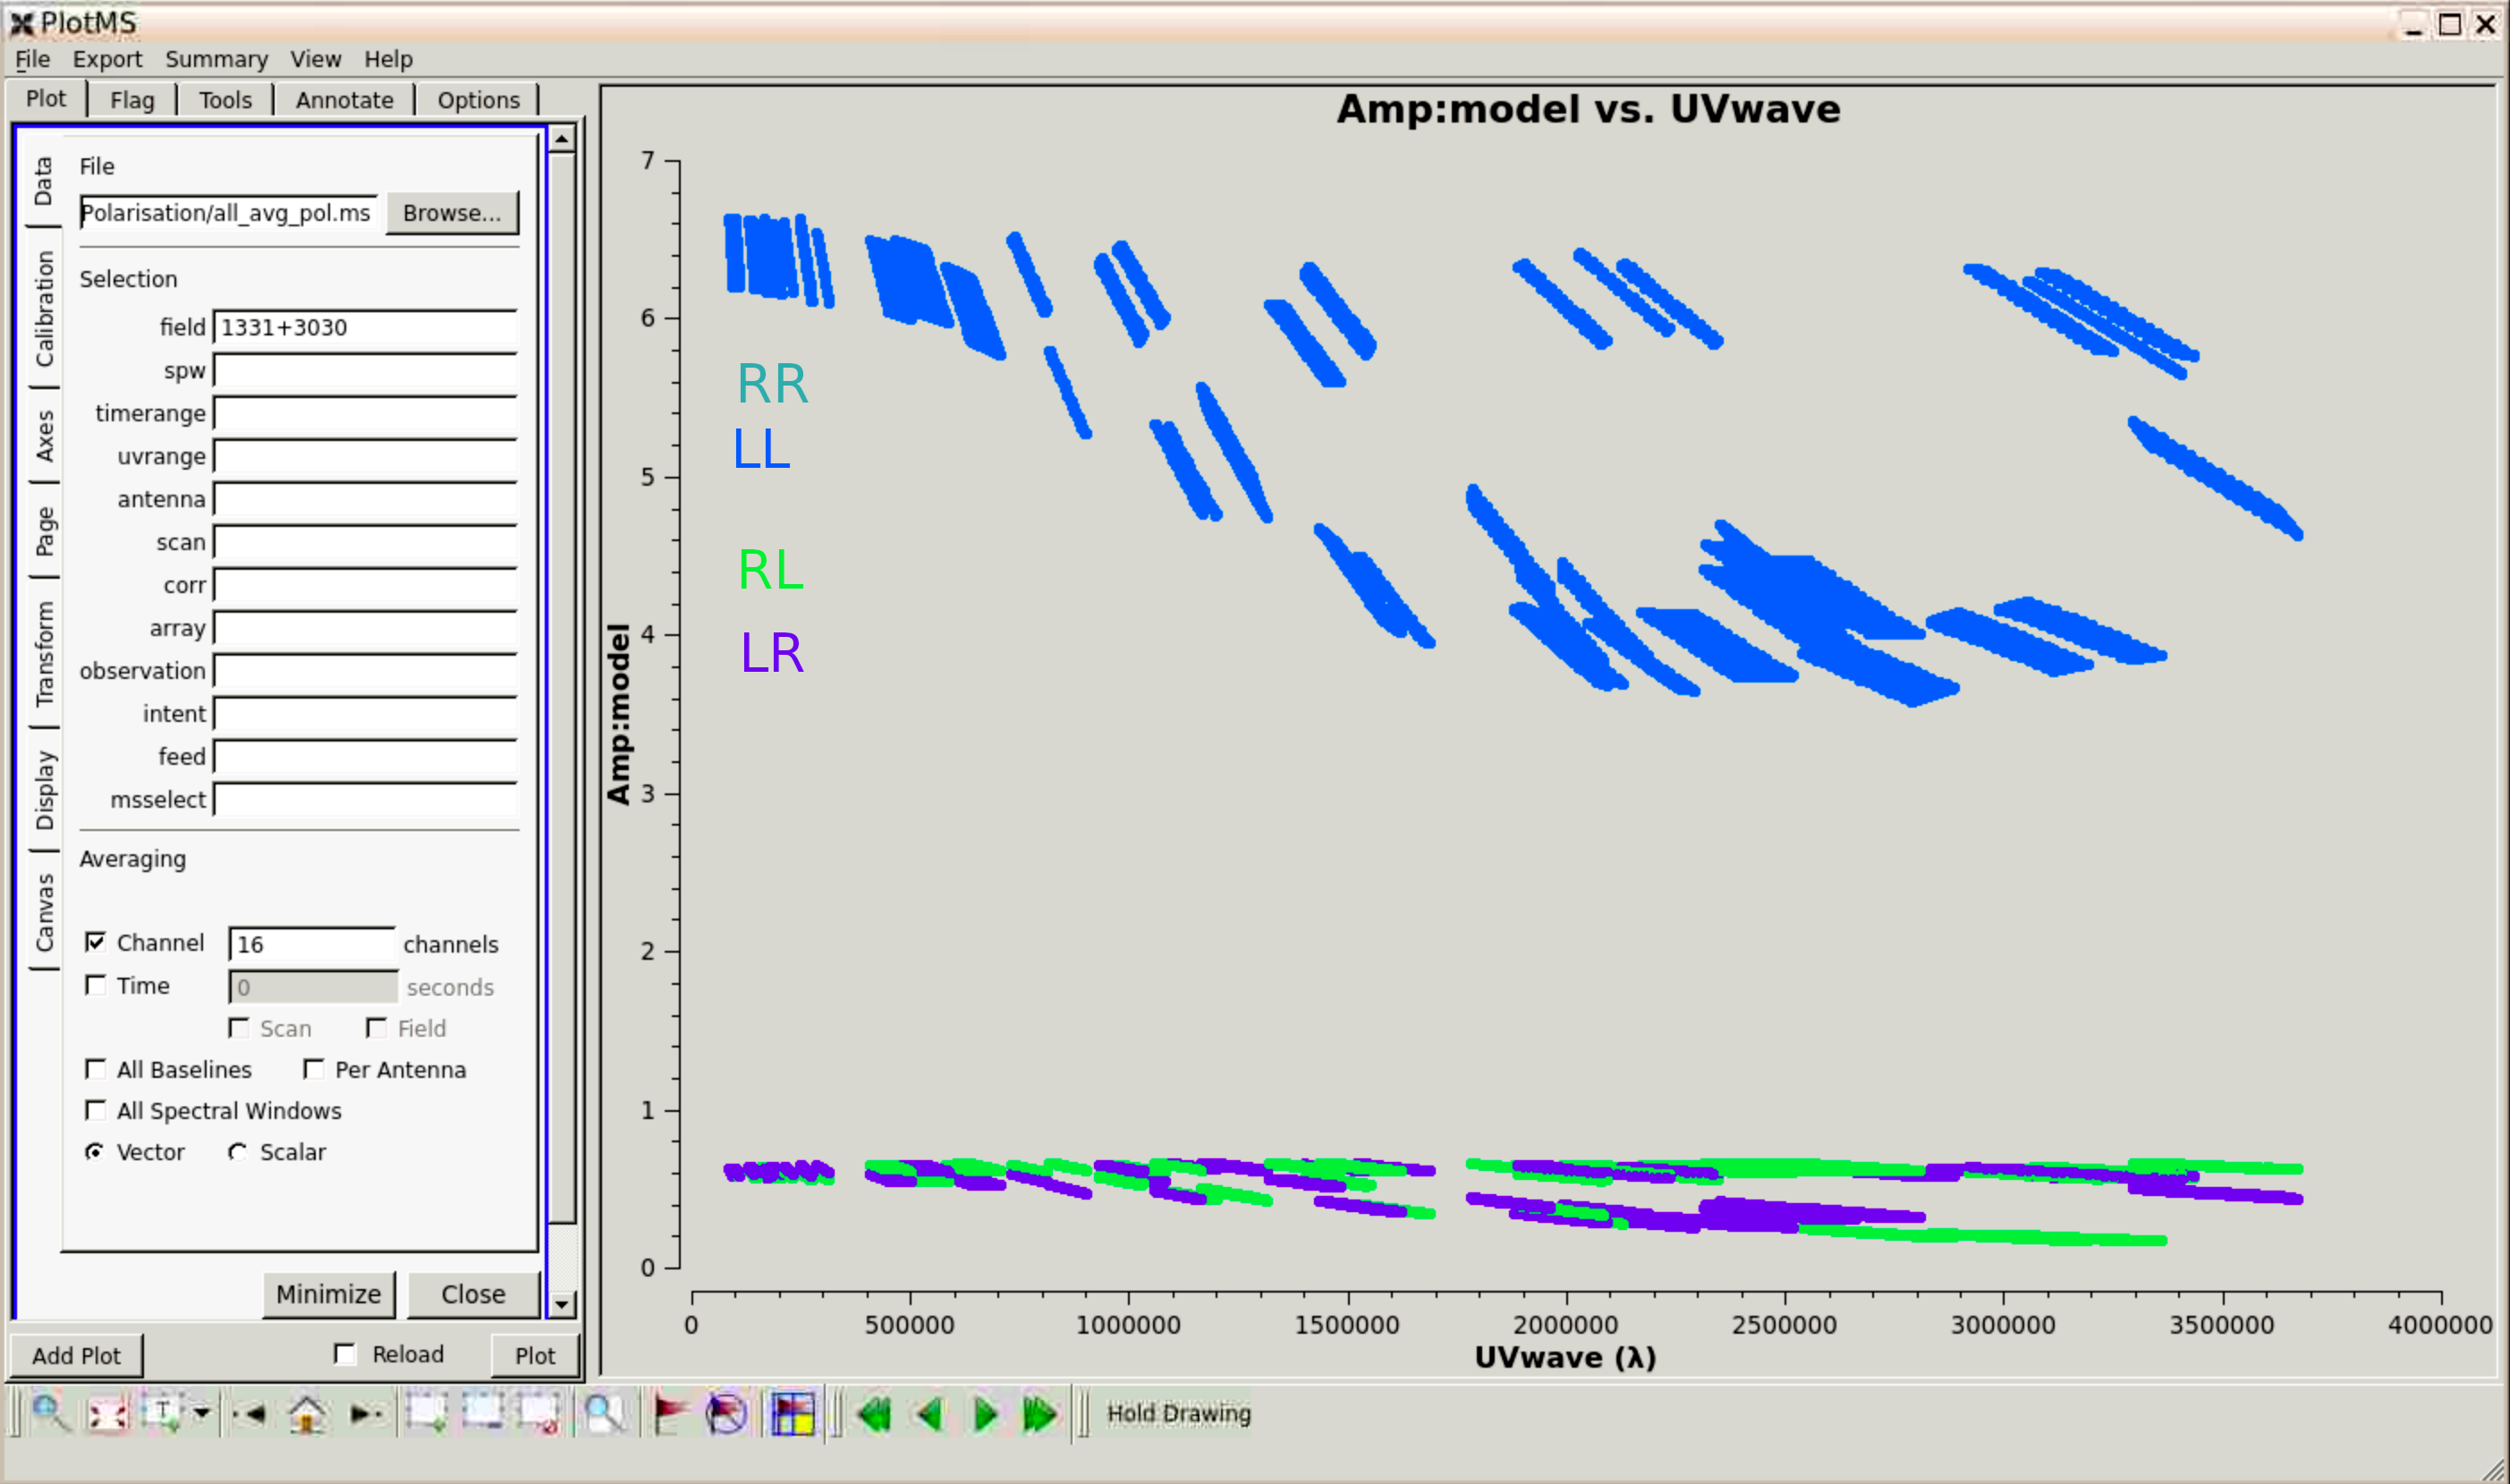Select the Pan tool with red arrows

(x=107, y=1414)
